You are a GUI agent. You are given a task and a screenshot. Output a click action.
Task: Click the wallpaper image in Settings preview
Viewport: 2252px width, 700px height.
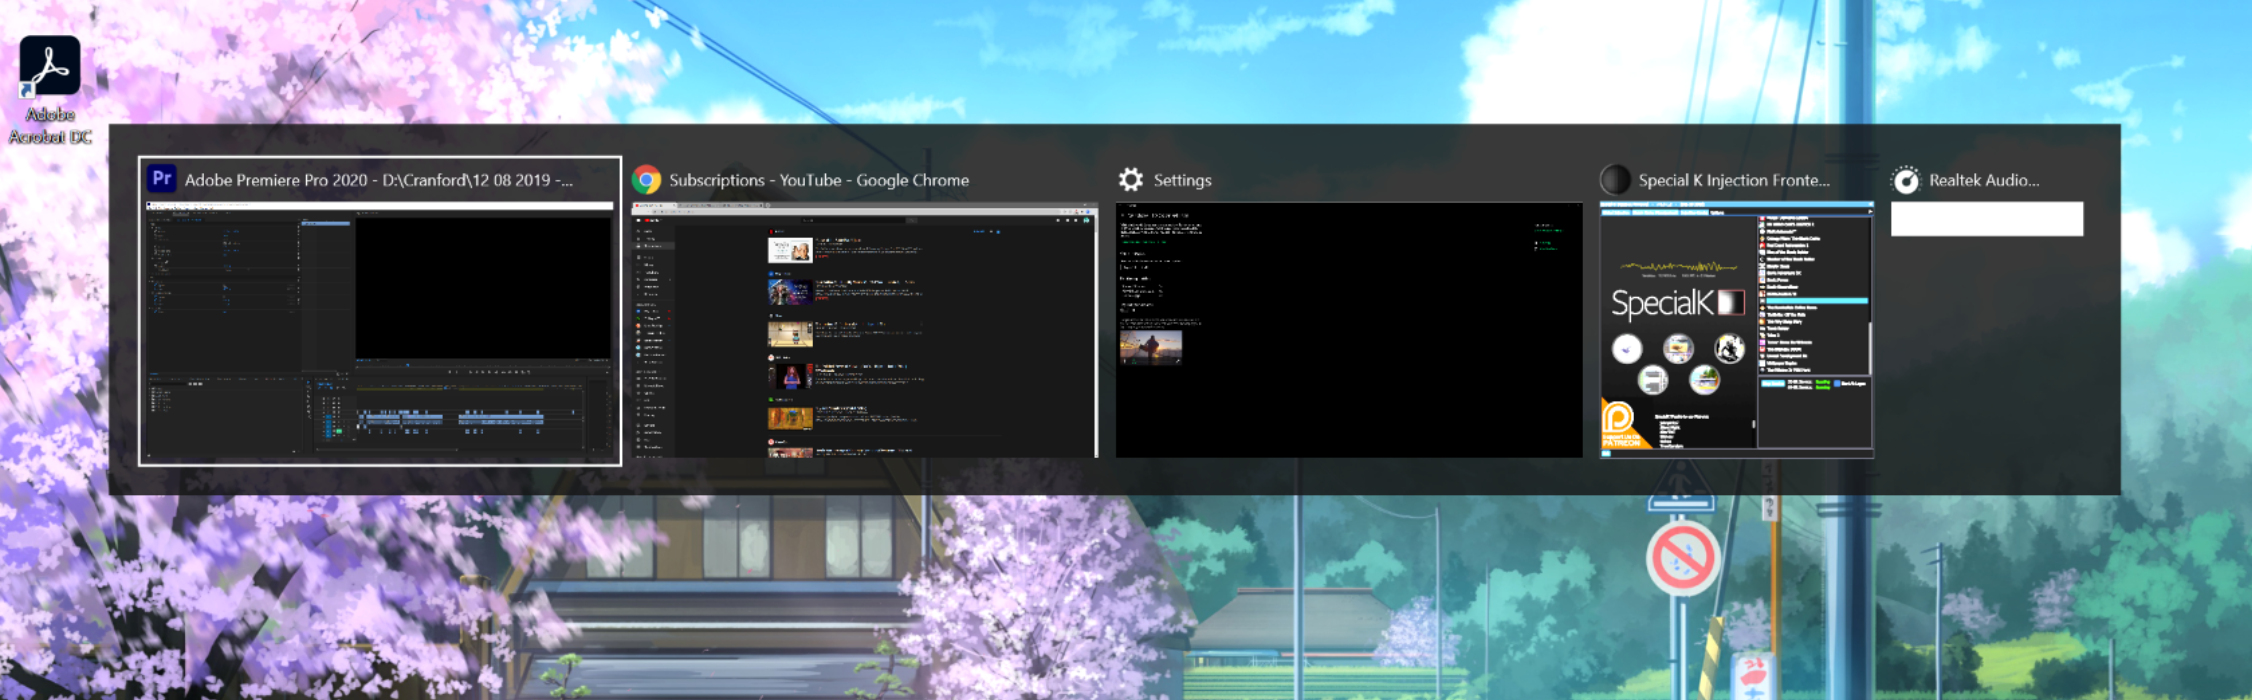(1150, 347)
